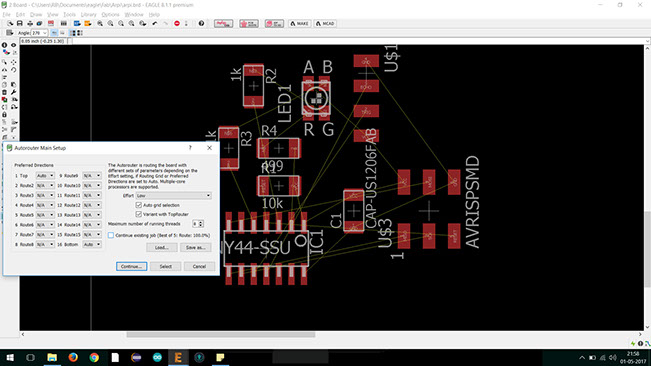The width and height of the screenshot is (651, 366).
Task: Click the system tray volume icon
Action: tap(612, 358)
